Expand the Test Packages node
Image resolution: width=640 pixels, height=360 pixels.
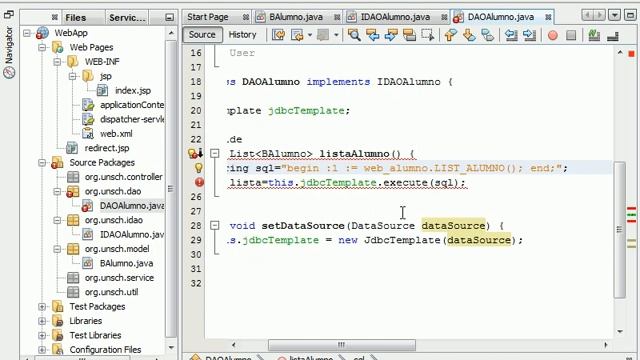42,307
